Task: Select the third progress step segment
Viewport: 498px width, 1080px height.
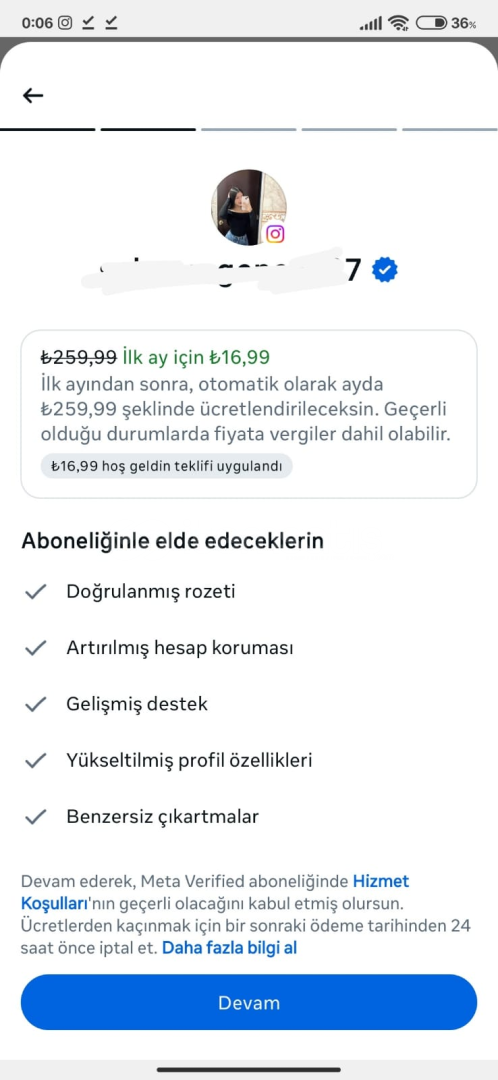Action: [249, 129]
